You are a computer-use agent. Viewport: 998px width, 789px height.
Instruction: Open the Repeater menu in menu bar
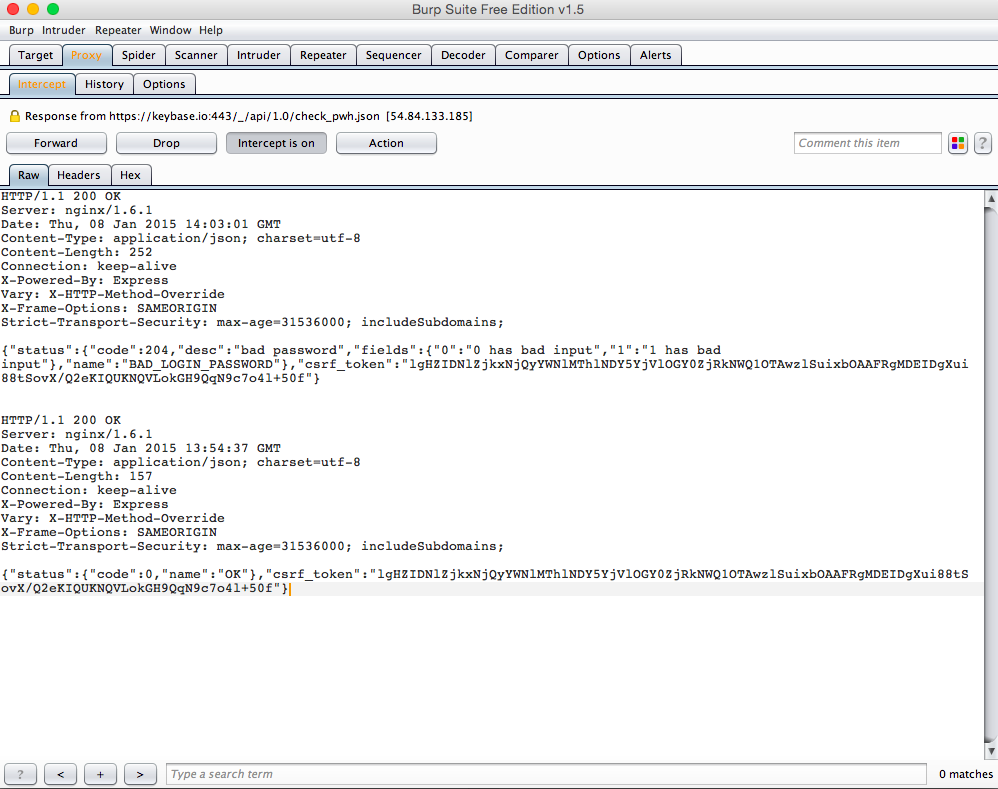(x=118, y=30)
